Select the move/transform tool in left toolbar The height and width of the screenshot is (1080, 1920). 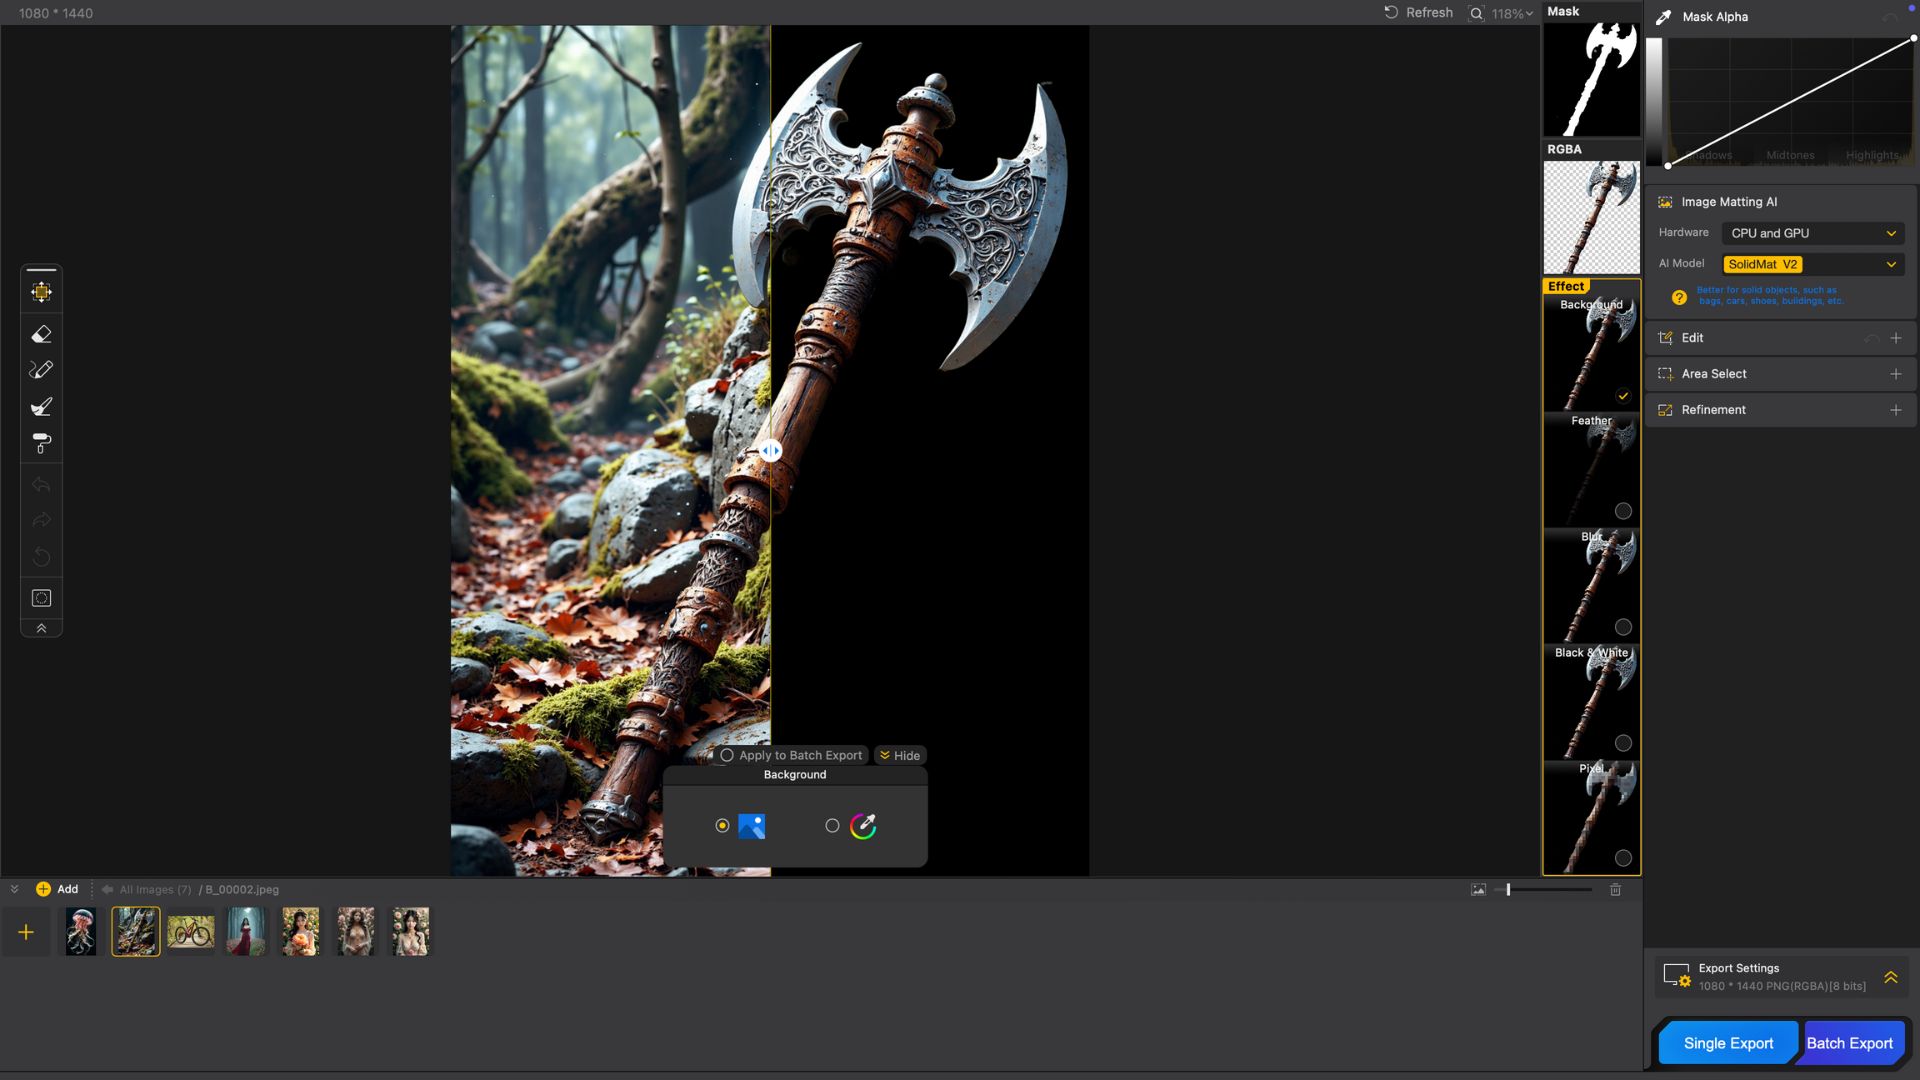pyautogui.click(x=41, y=292)
